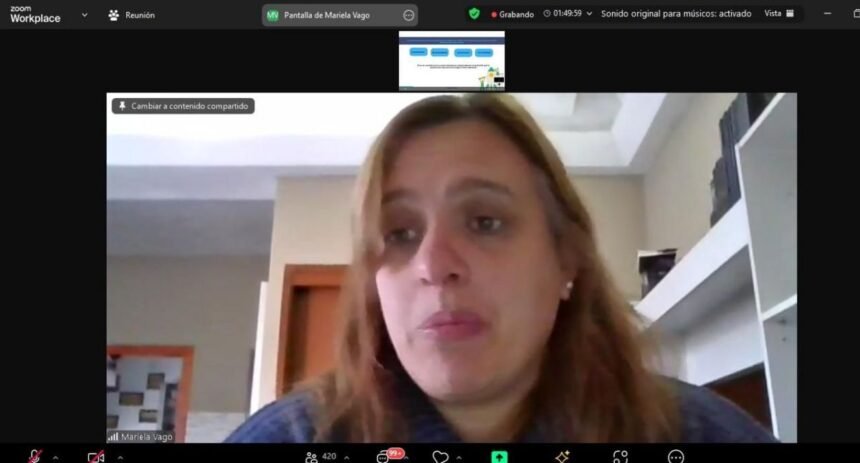
Task: Click the green share screen button
Action: (x=499, y=457)
